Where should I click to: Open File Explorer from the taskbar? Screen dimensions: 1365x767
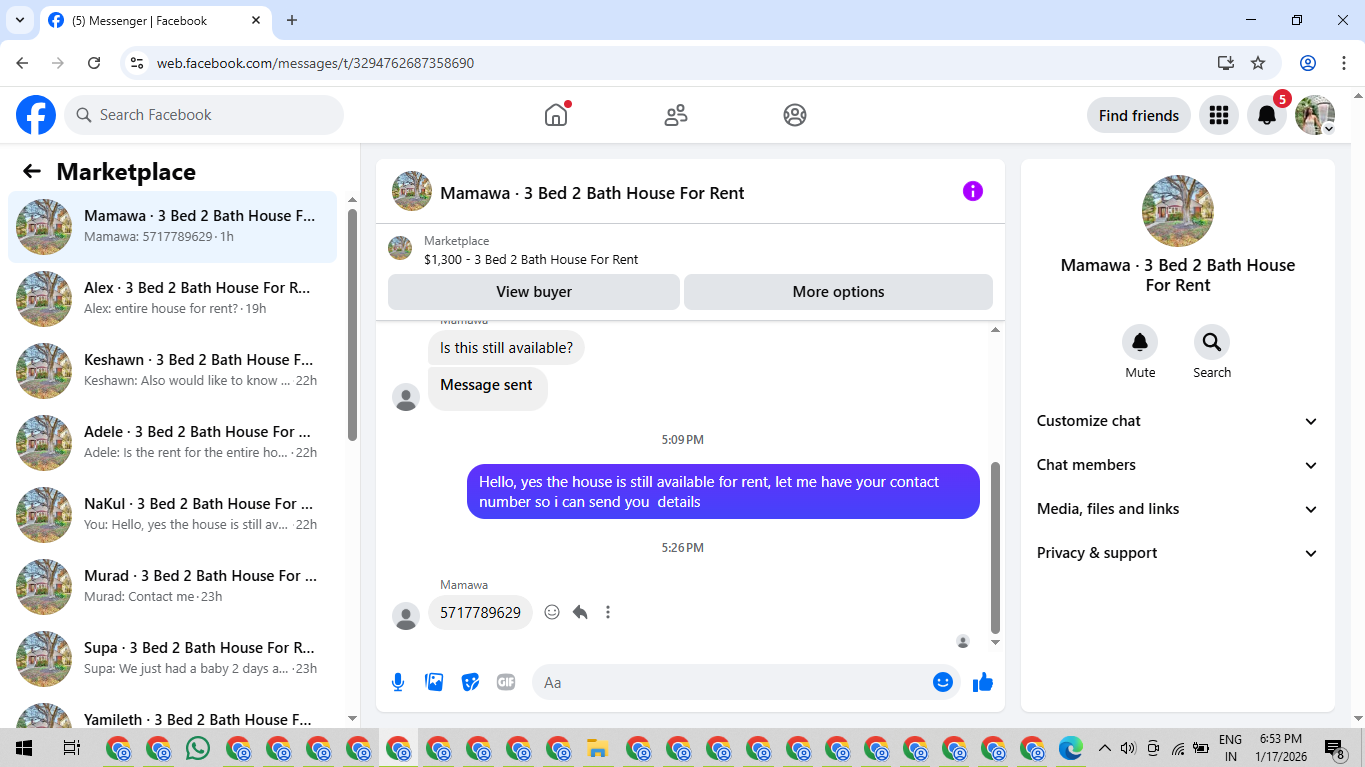click(597, 748)
